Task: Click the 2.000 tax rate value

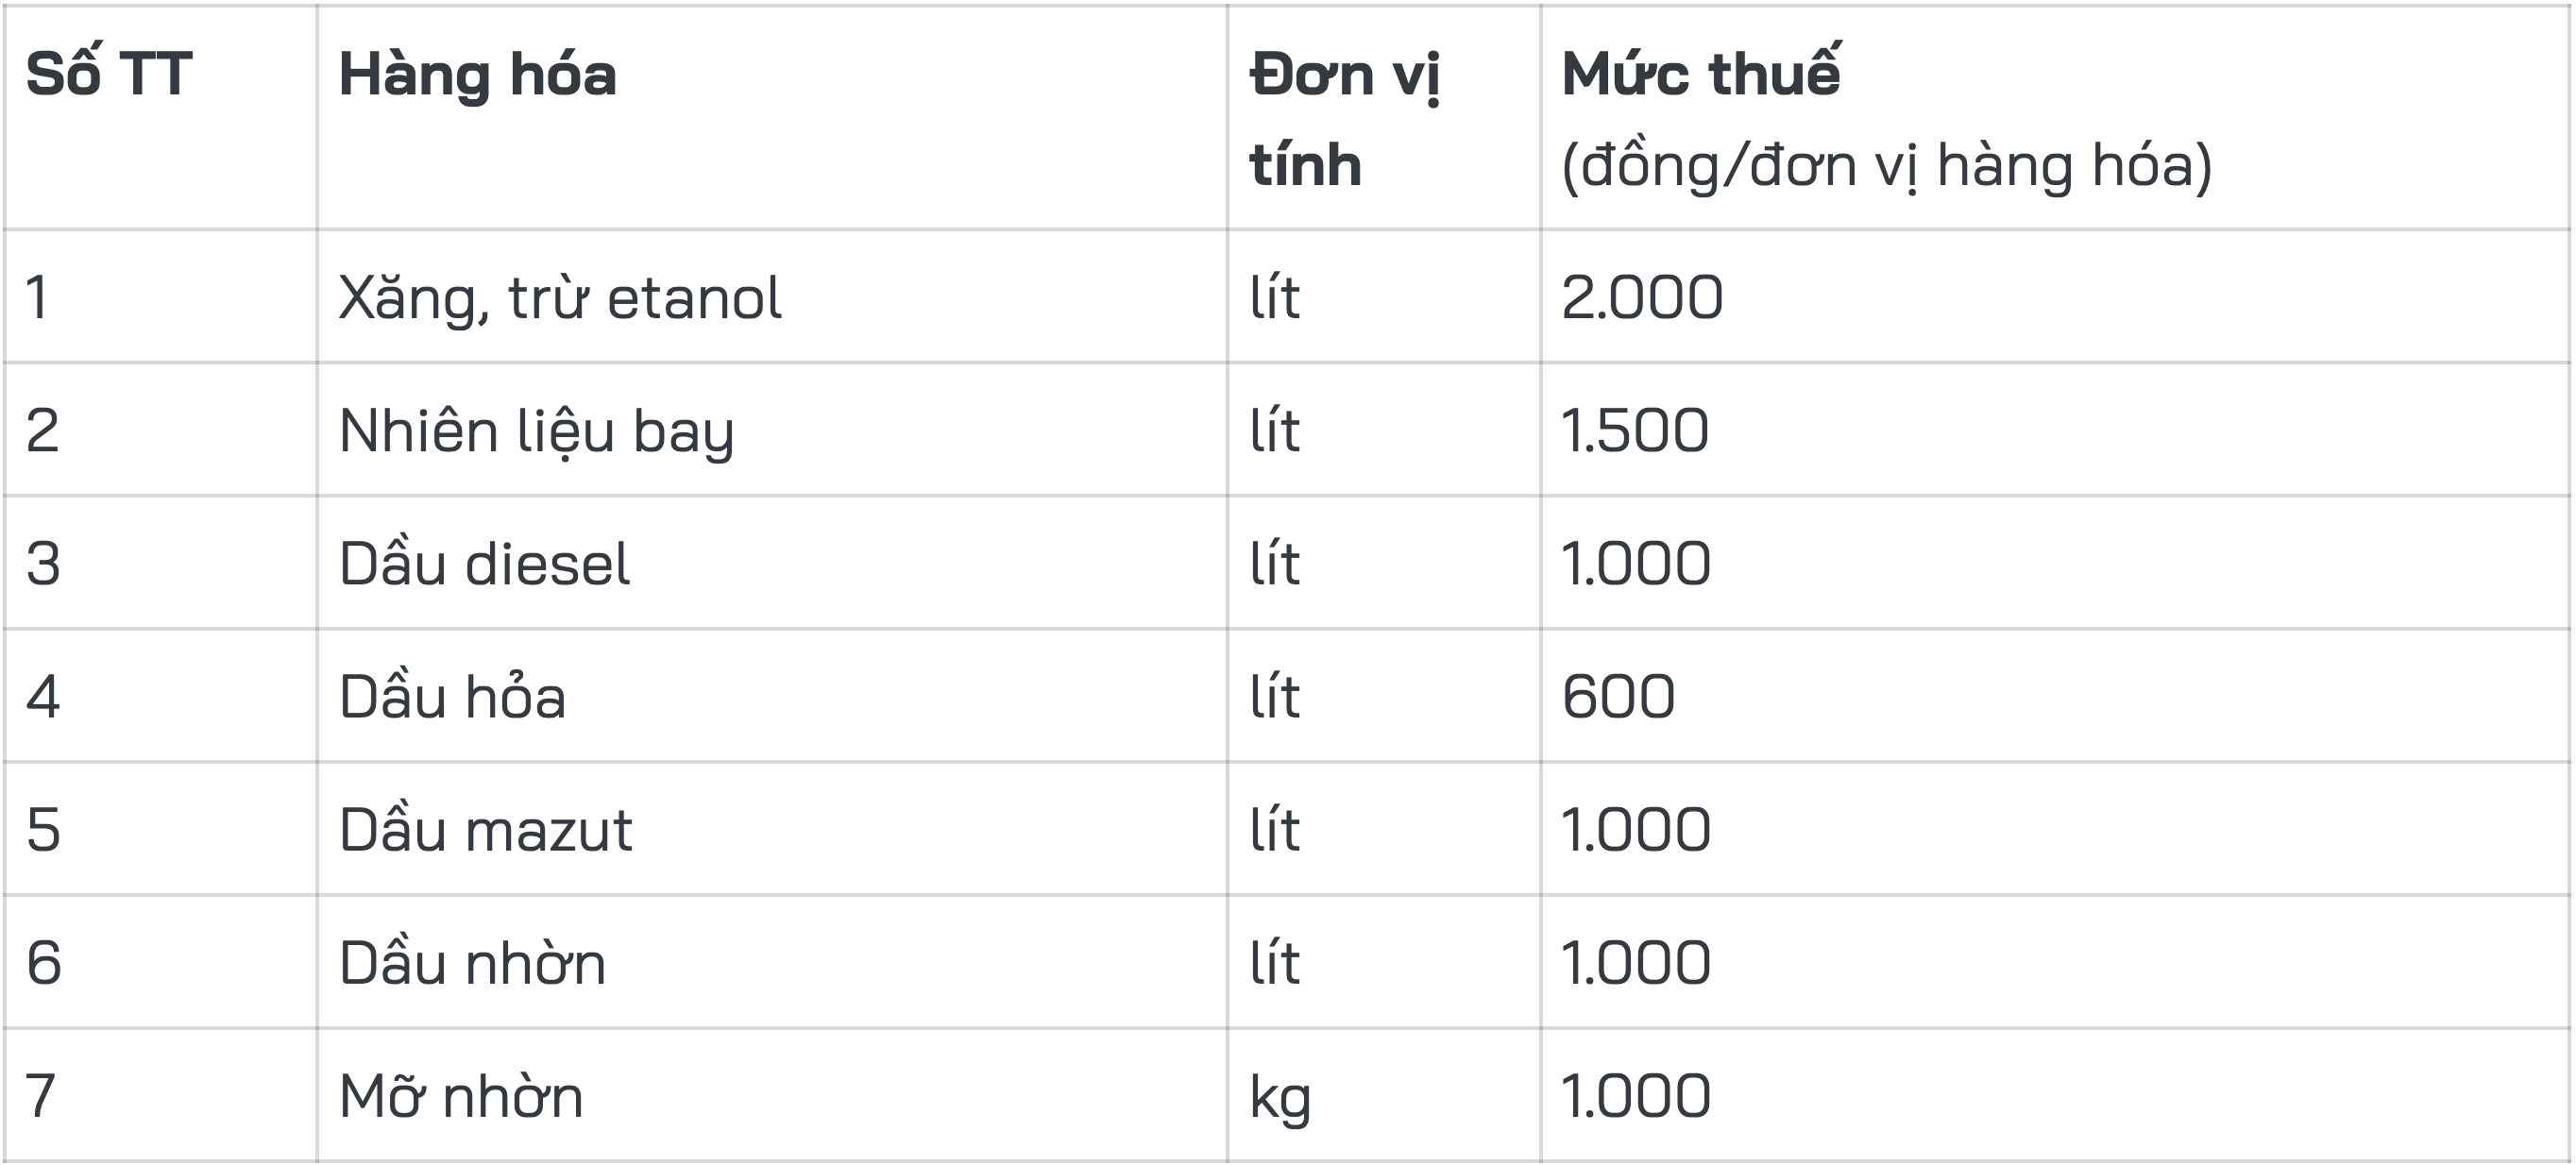Action: (1642, 298)
